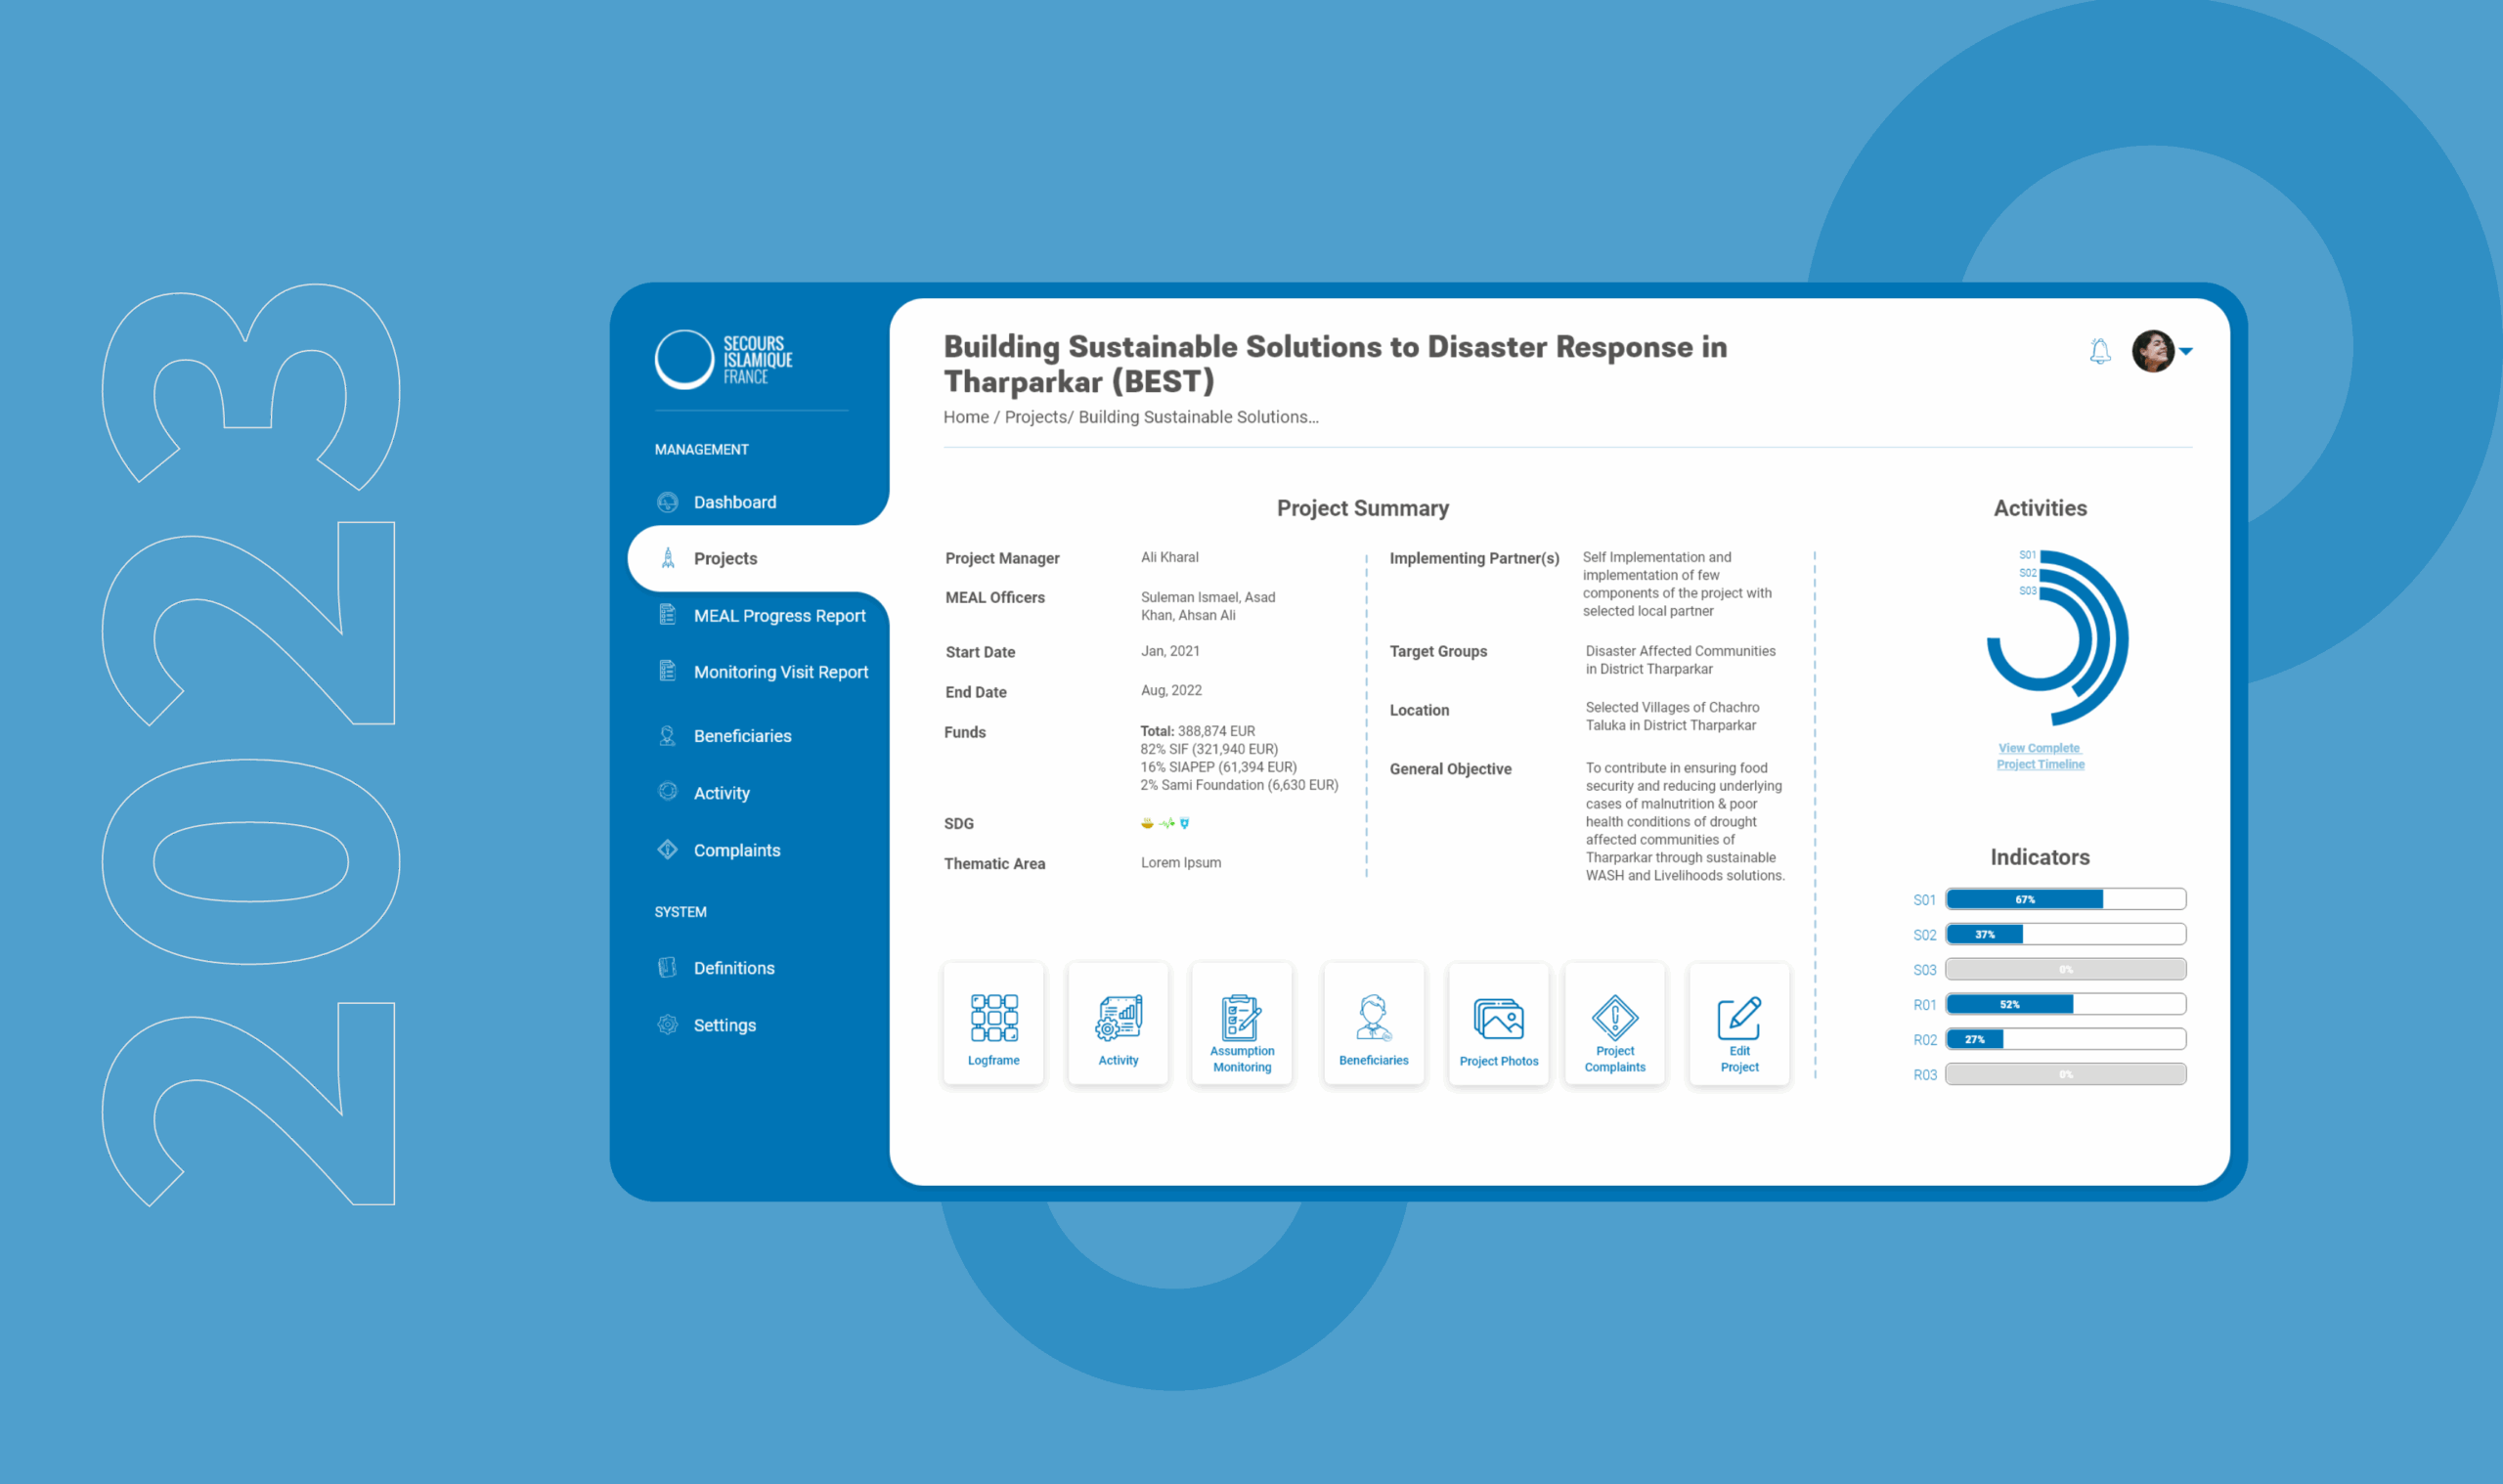Click the user avatar photo
The width and height of the screenshot is (2503, 1484).
coord(2152,351)
